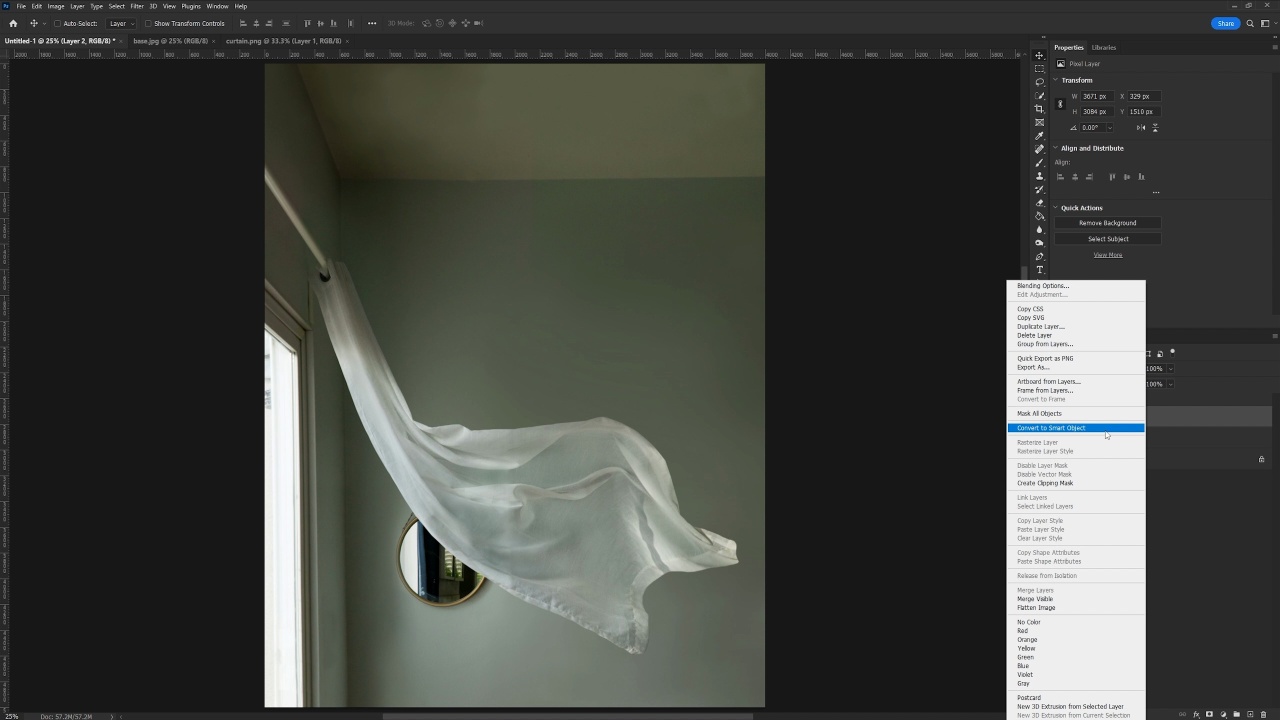Switch to the curtain.png document tab
The image size is (1280, 720).
283,41
